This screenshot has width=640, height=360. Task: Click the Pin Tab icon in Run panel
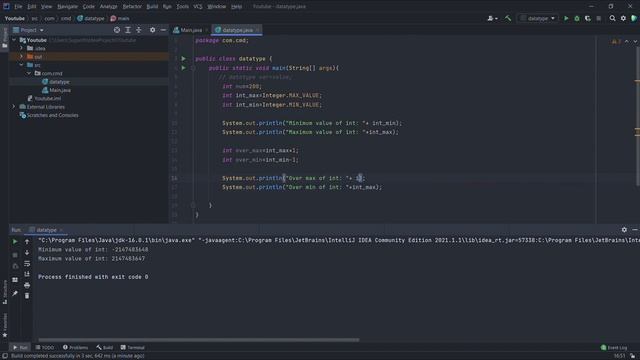[15, 293]
